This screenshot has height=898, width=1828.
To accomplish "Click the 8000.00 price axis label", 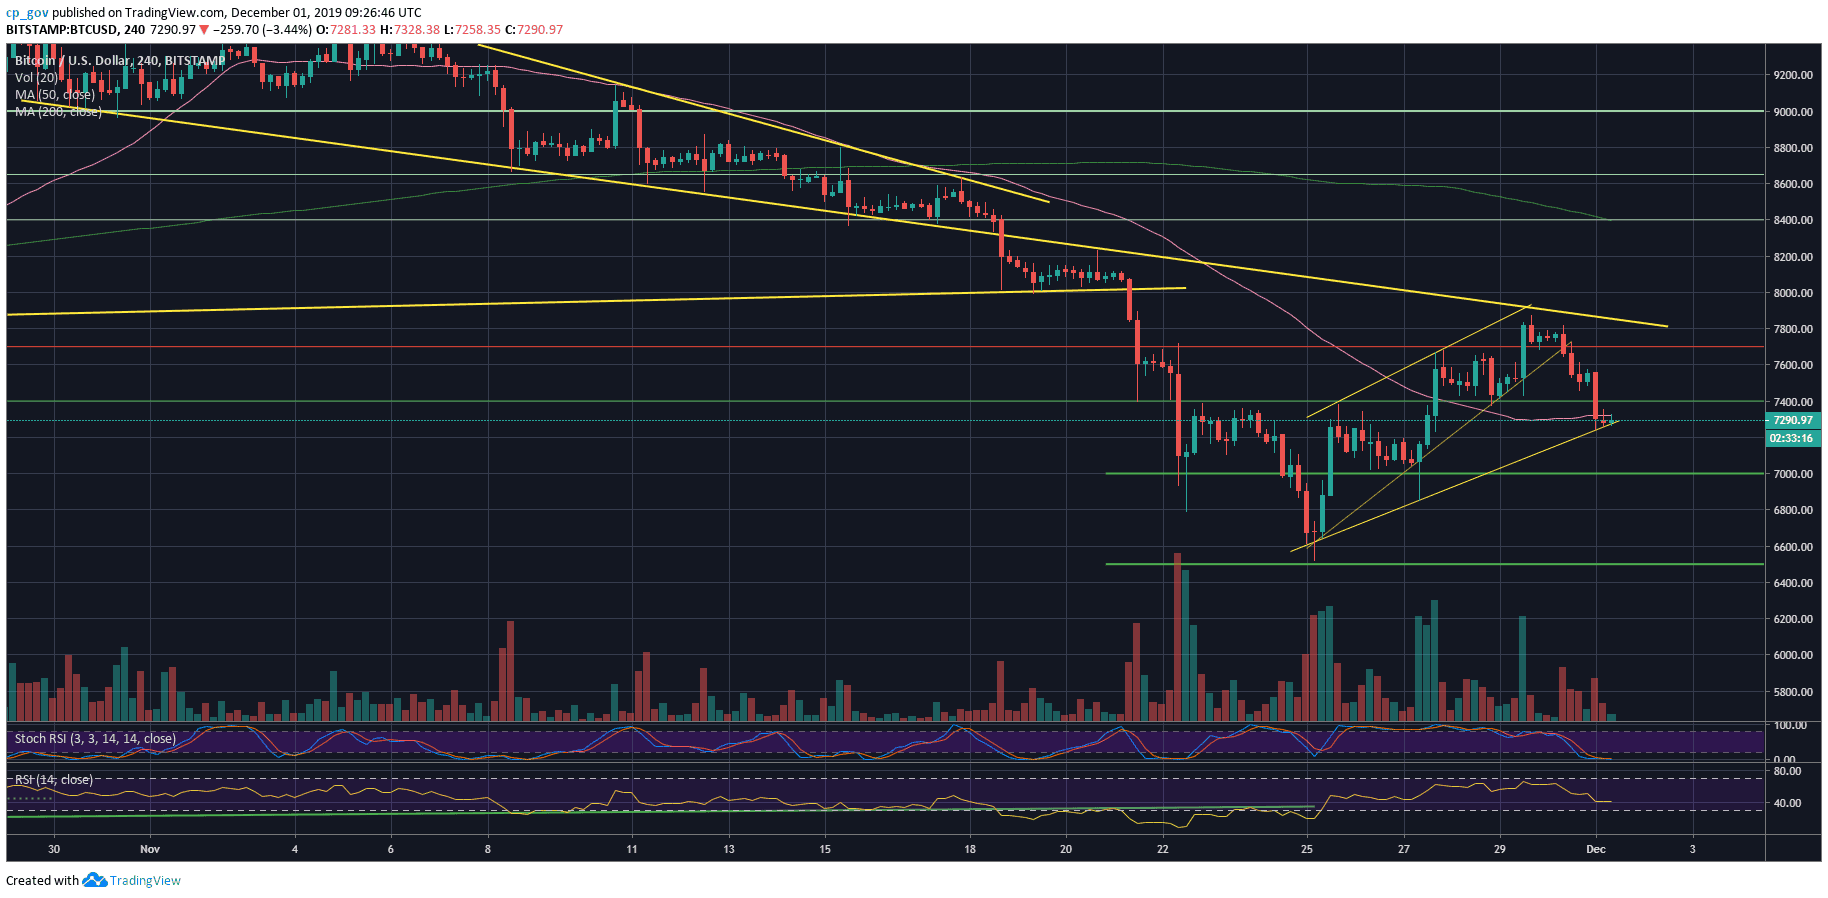I will pyautogui.click(x=1793, y=293).
